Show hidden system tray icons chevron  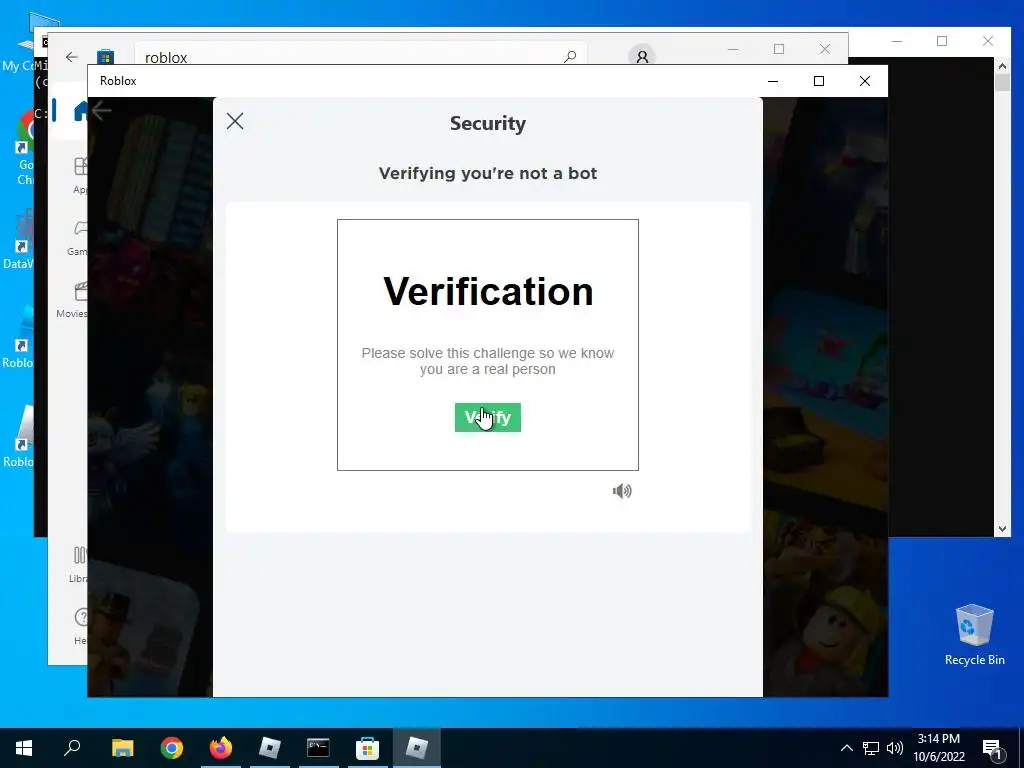(846, 748)
